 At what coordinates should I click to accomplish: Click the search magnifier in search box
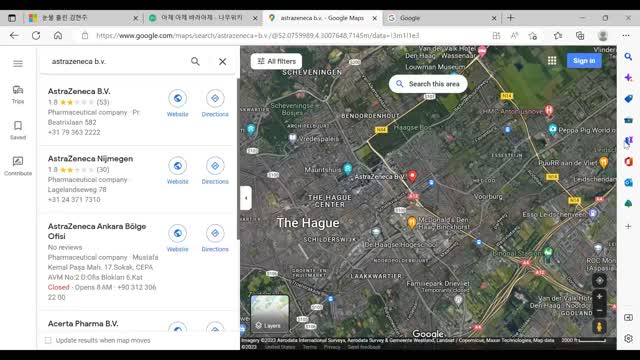(196, 62)
